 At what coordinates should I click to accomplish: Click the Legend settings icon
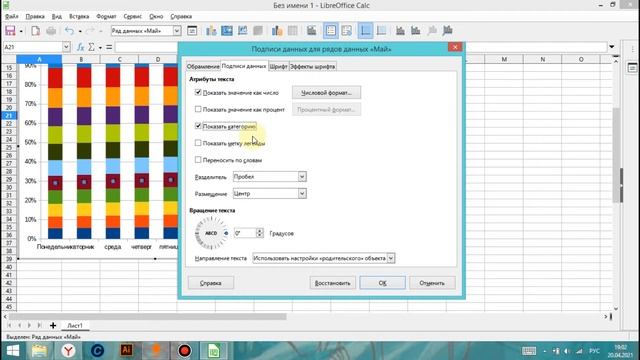point(347,31)
